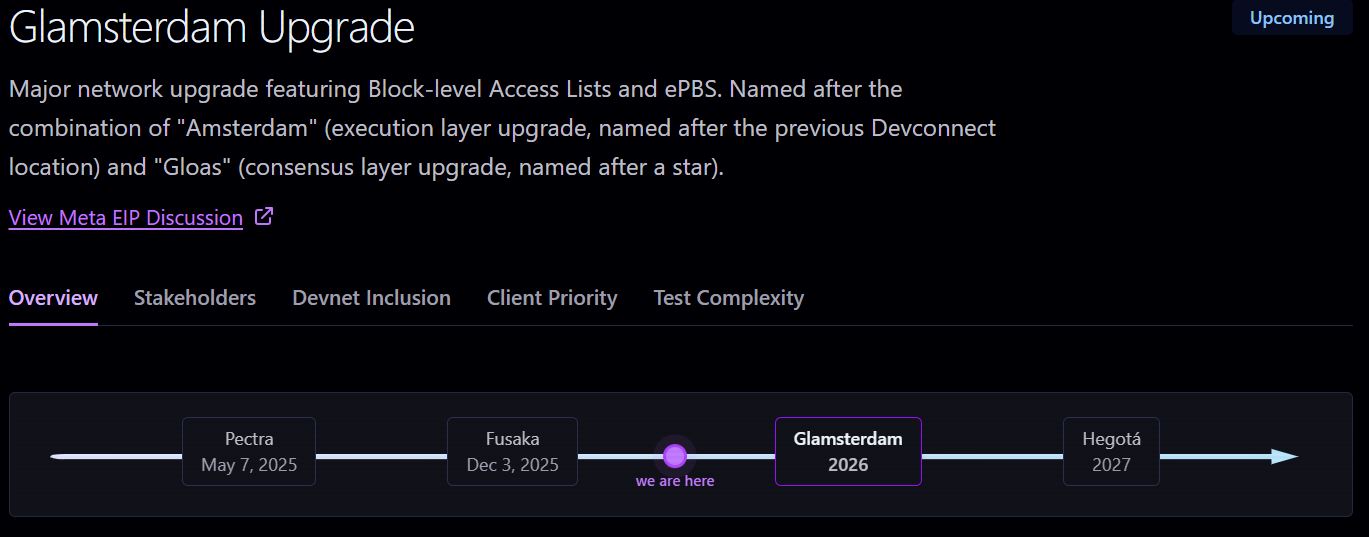1369x537 pixels.
Task: Click the external link icon beside Meta EIP Discussion
Action: [x=264, y=216]
